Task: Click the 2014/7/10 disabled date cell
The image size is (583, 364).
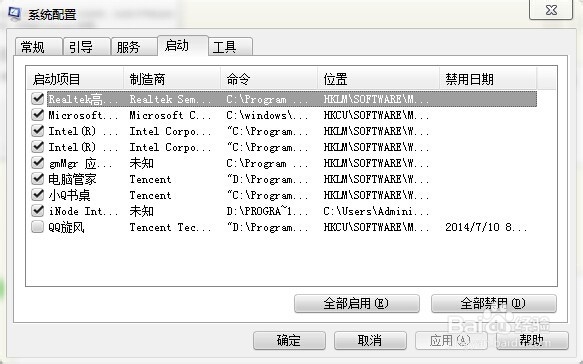Action: pos(486,227)
